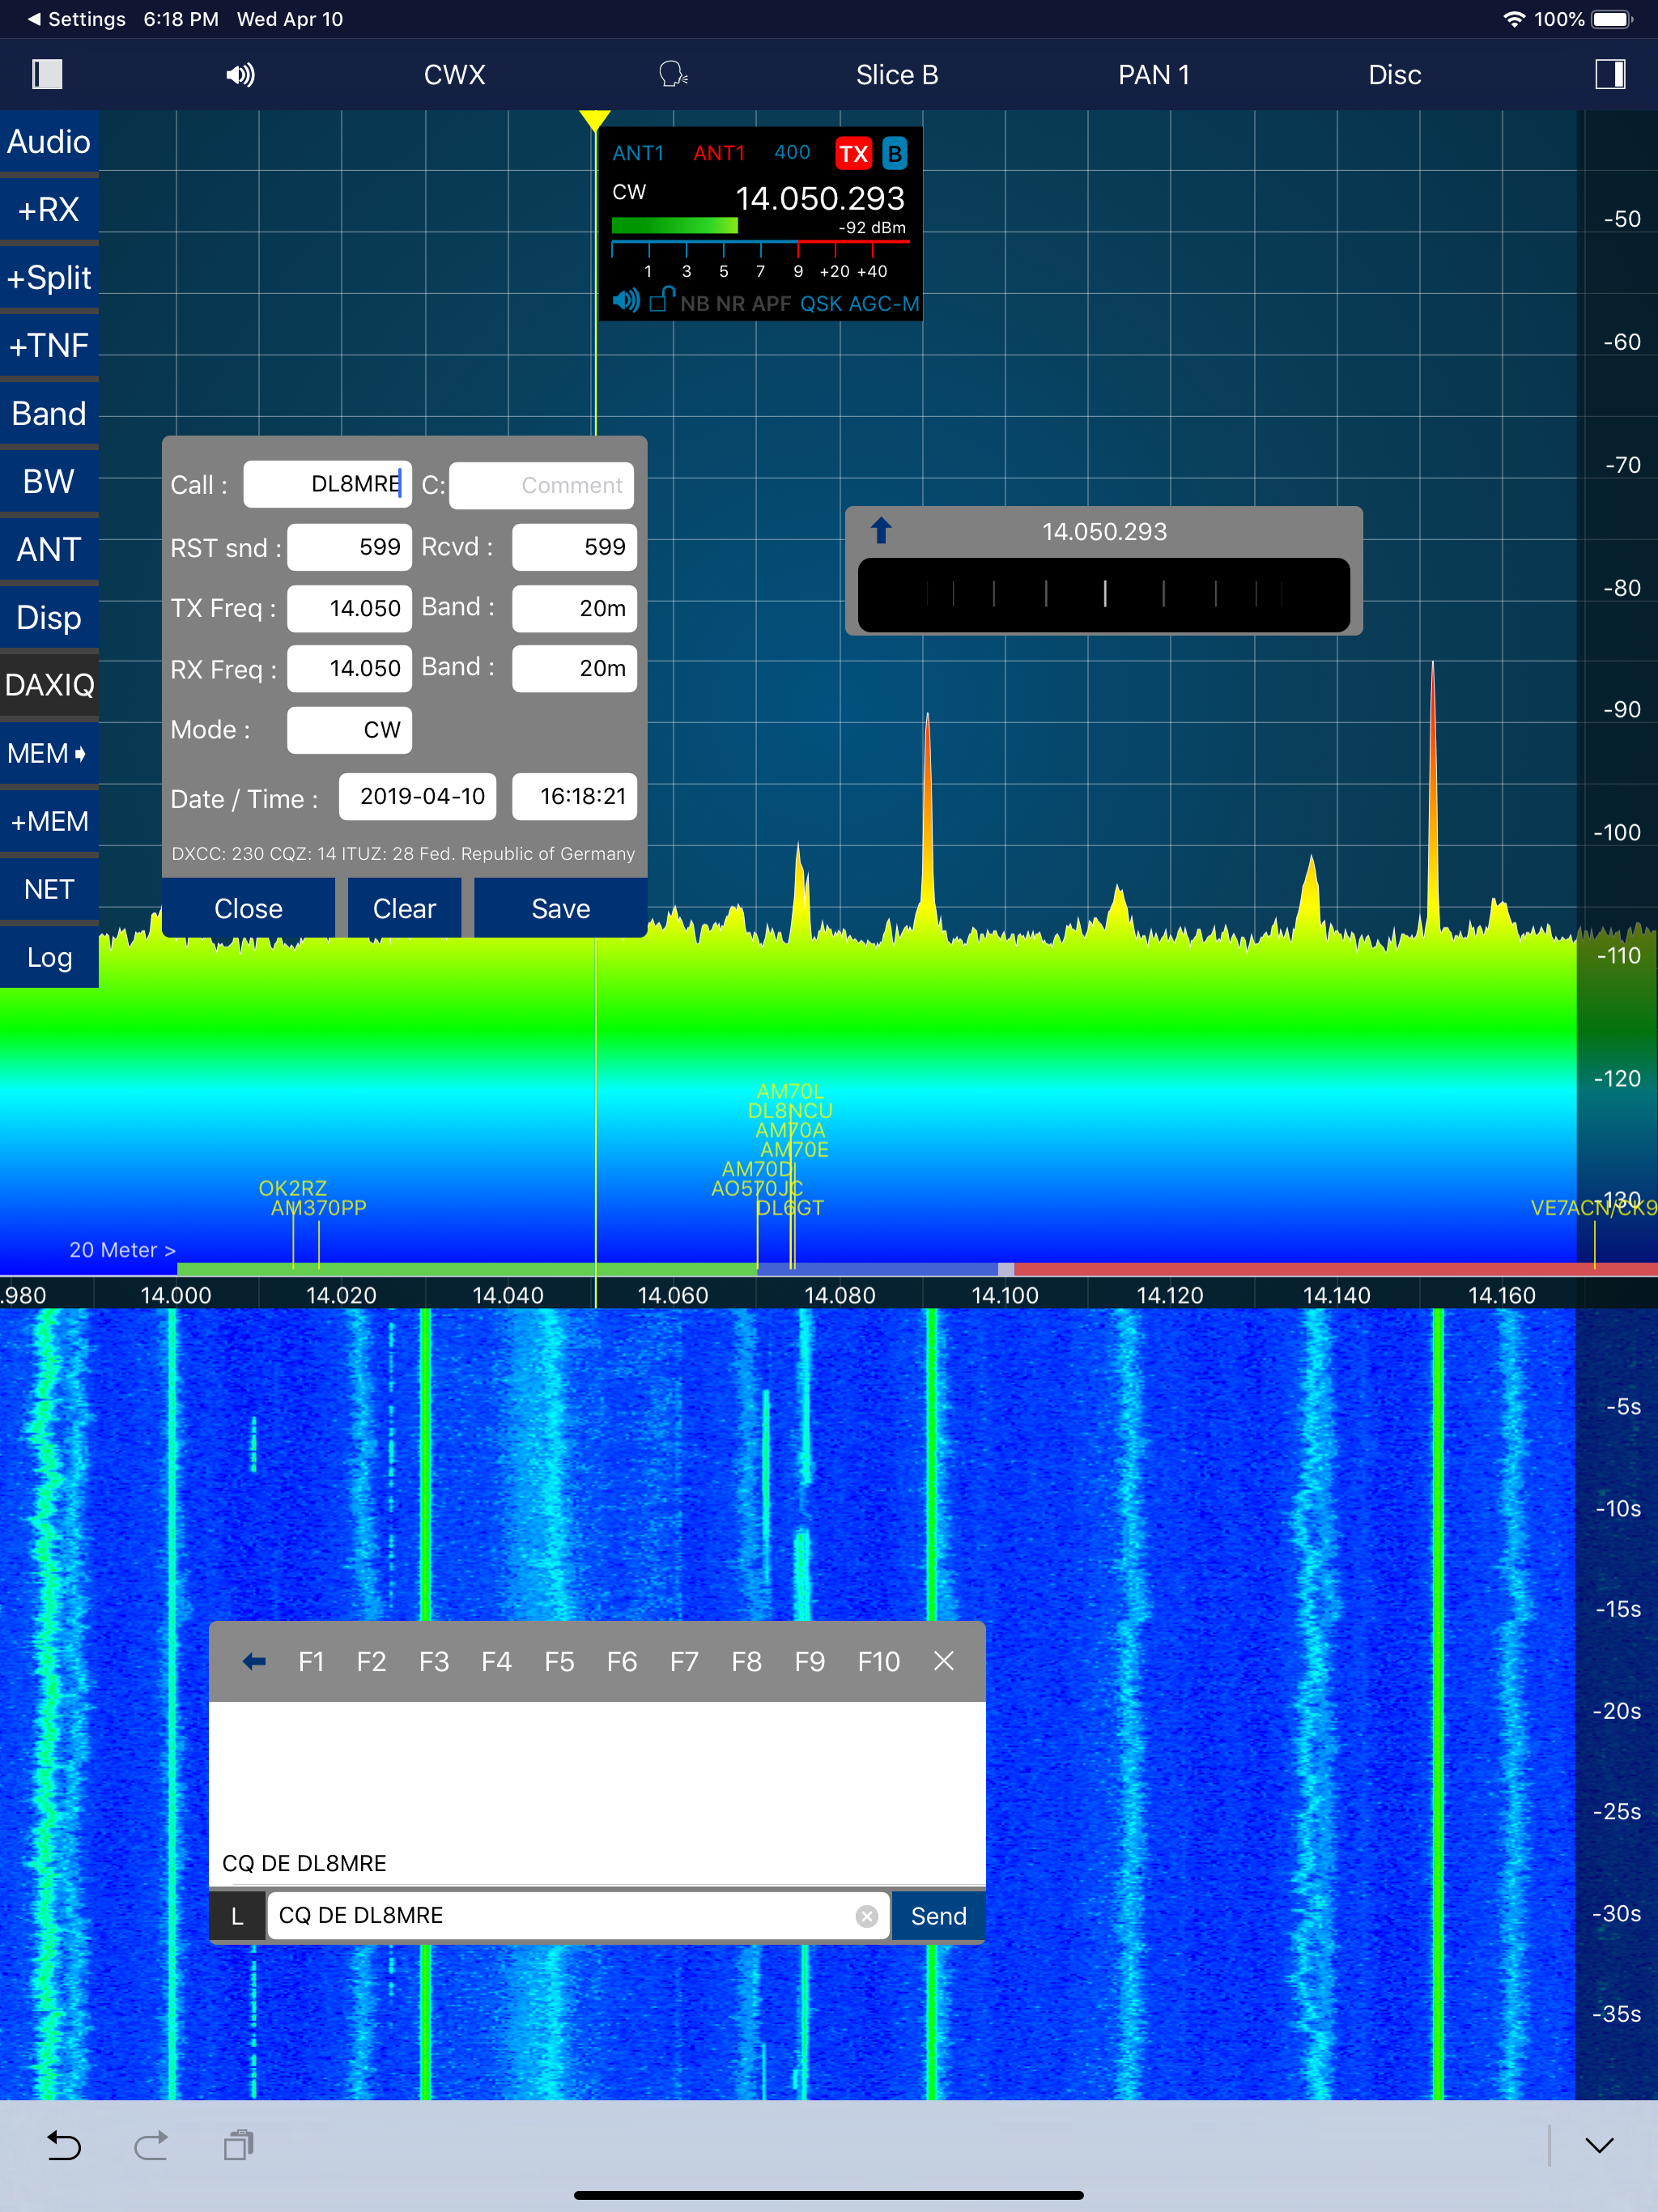
Task: Tap the CW mode label on slice flag
Action: click(629, 192)
